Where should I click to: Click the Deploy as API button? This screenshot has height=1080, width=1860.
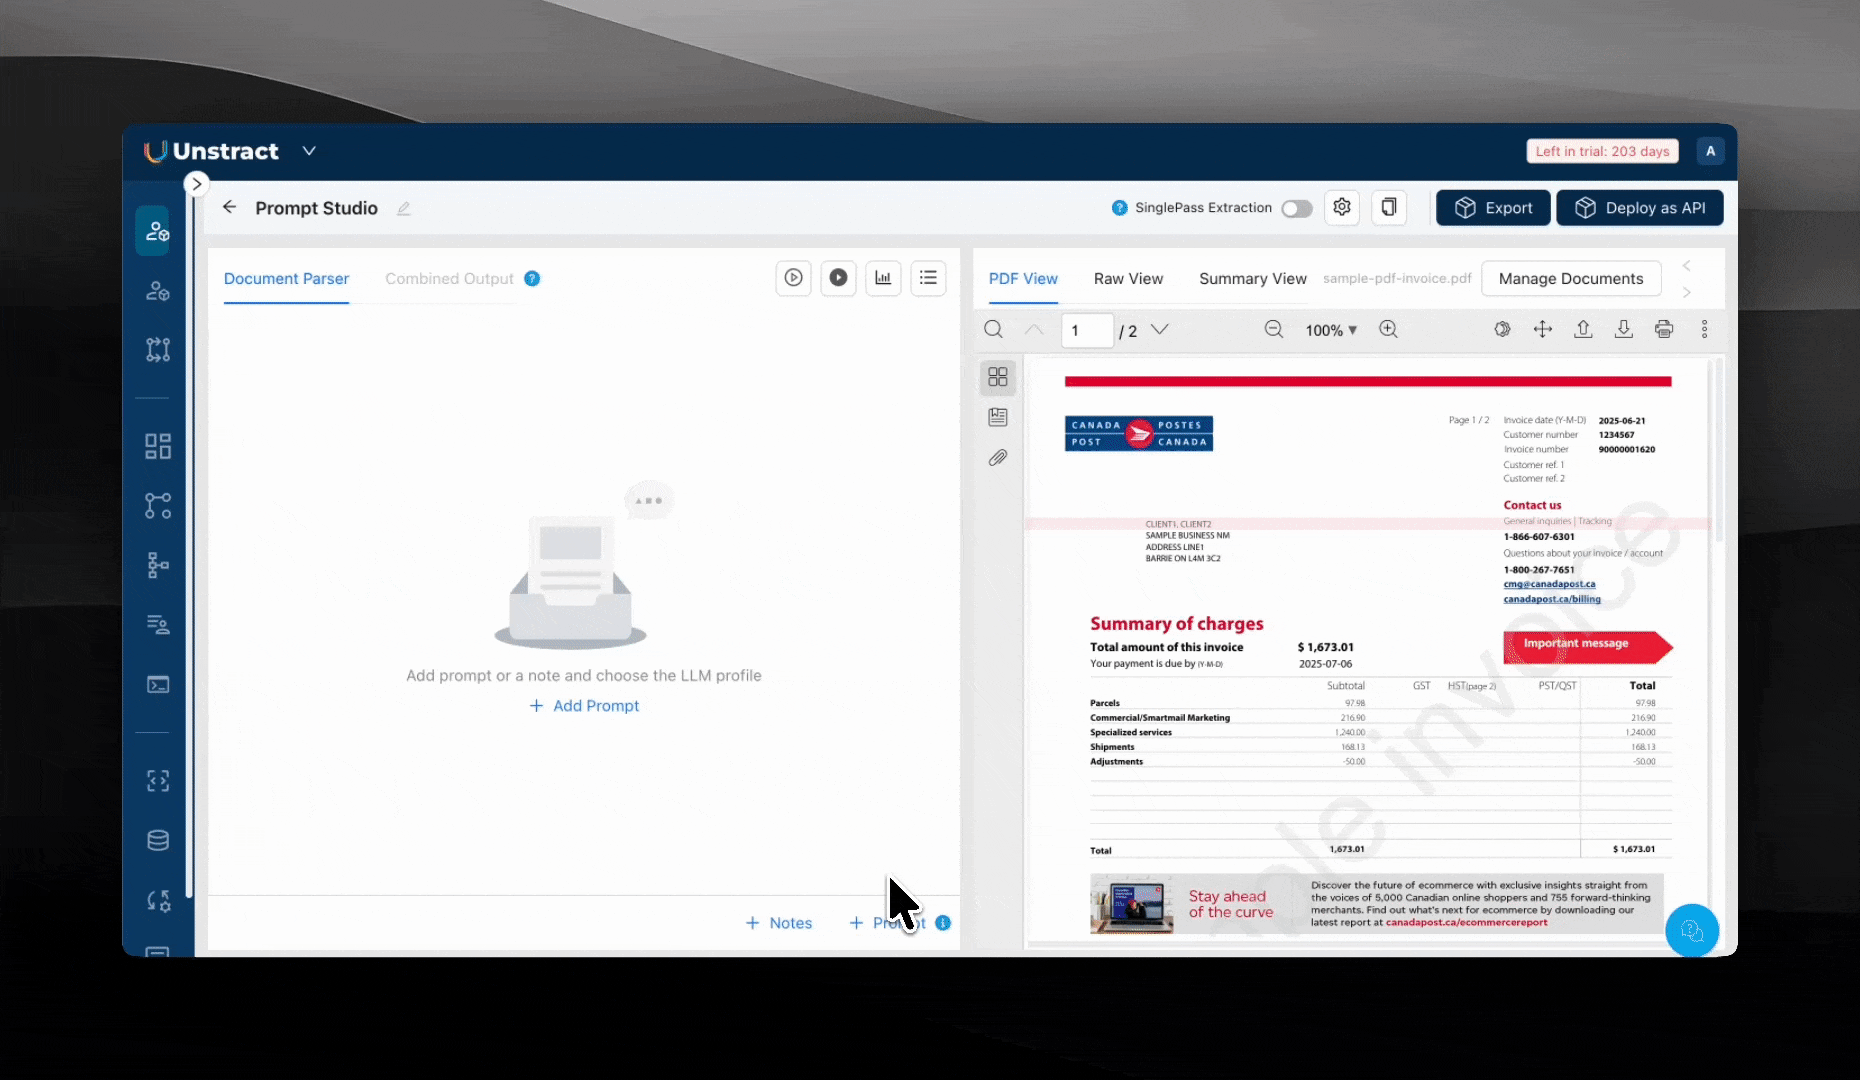pyautogui.click(x=1640, y=208)
